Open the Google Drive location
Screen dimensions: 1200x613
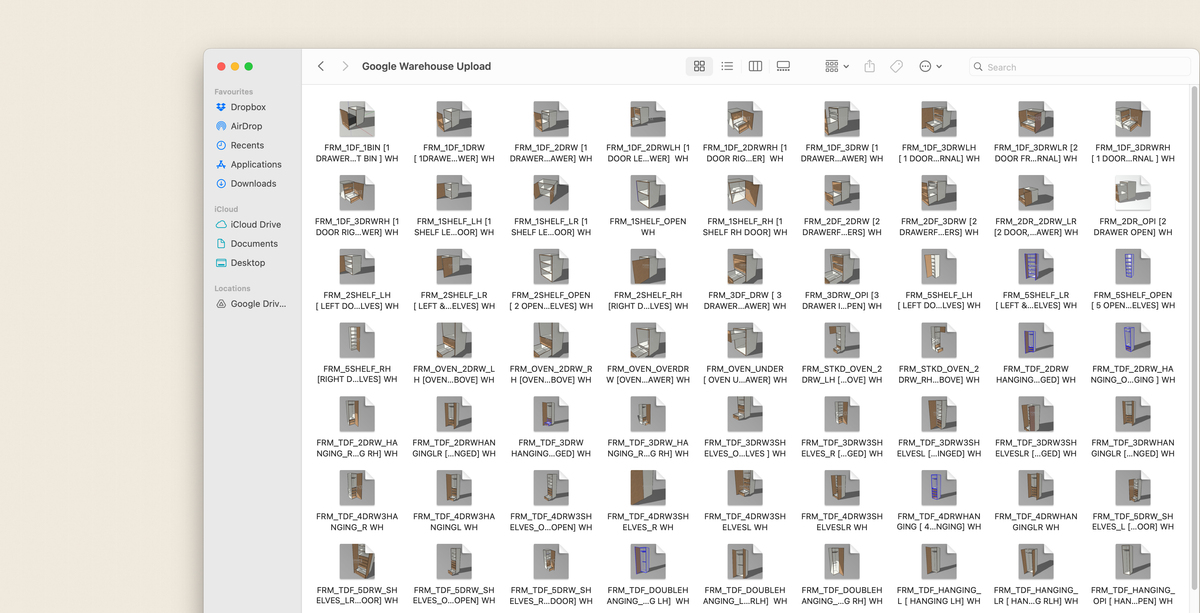tap(258, 304)
